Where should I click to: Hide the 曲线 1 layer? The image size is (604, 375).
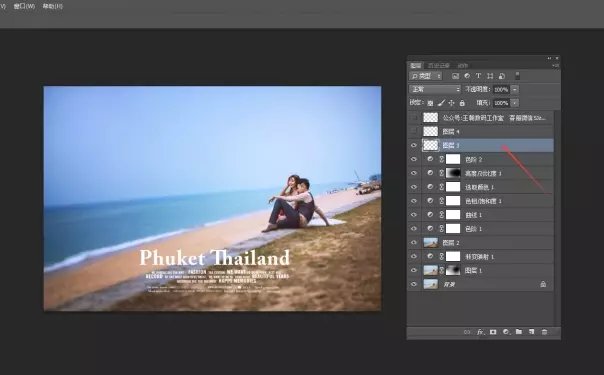pos(414,215)
